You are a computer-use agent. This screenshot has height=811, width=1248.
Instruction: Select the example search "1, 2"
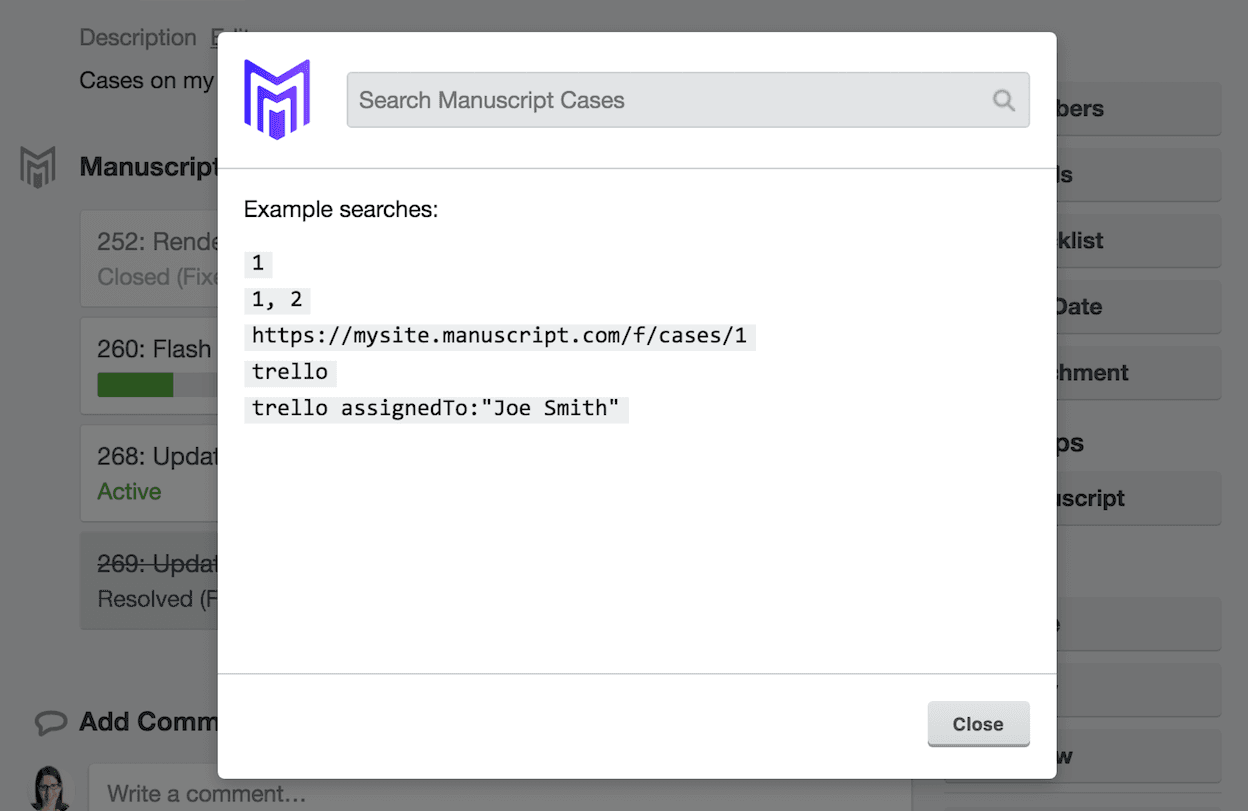(277, 300)
